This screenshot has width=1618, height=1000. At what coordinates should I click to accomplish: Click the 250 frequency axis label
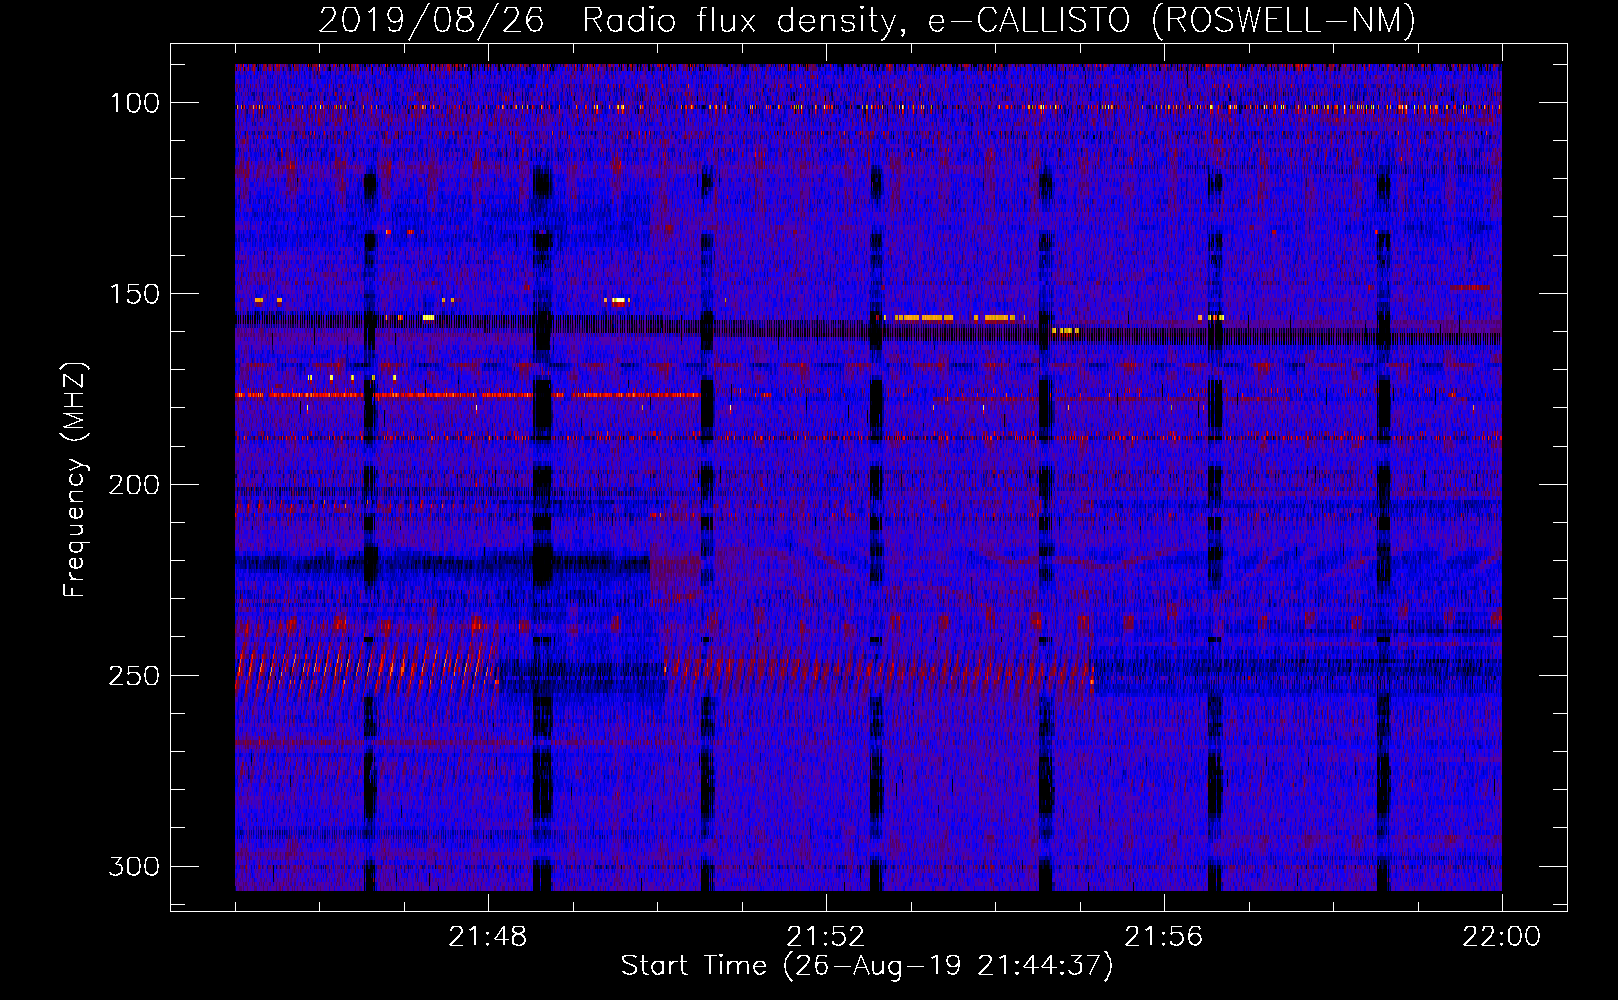[135, 676]
